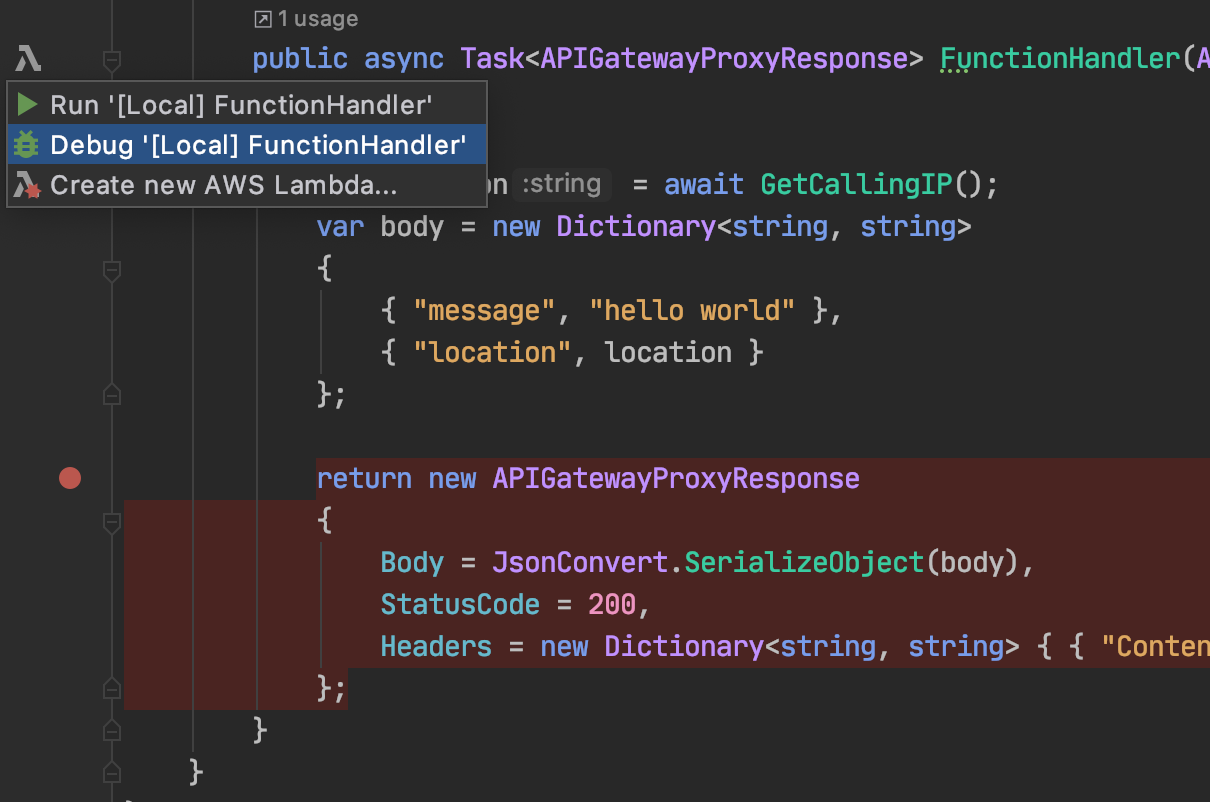Click the GetCallingIP method call
This screenshot has height=802, width=1210.
click(x=856, y=185)
